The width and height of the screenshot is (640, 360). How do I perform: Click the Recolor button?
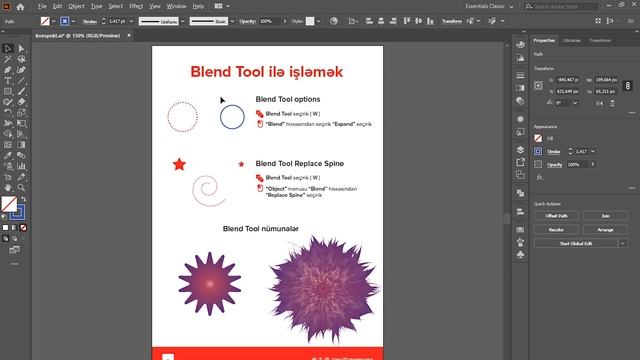pos(556,229)
